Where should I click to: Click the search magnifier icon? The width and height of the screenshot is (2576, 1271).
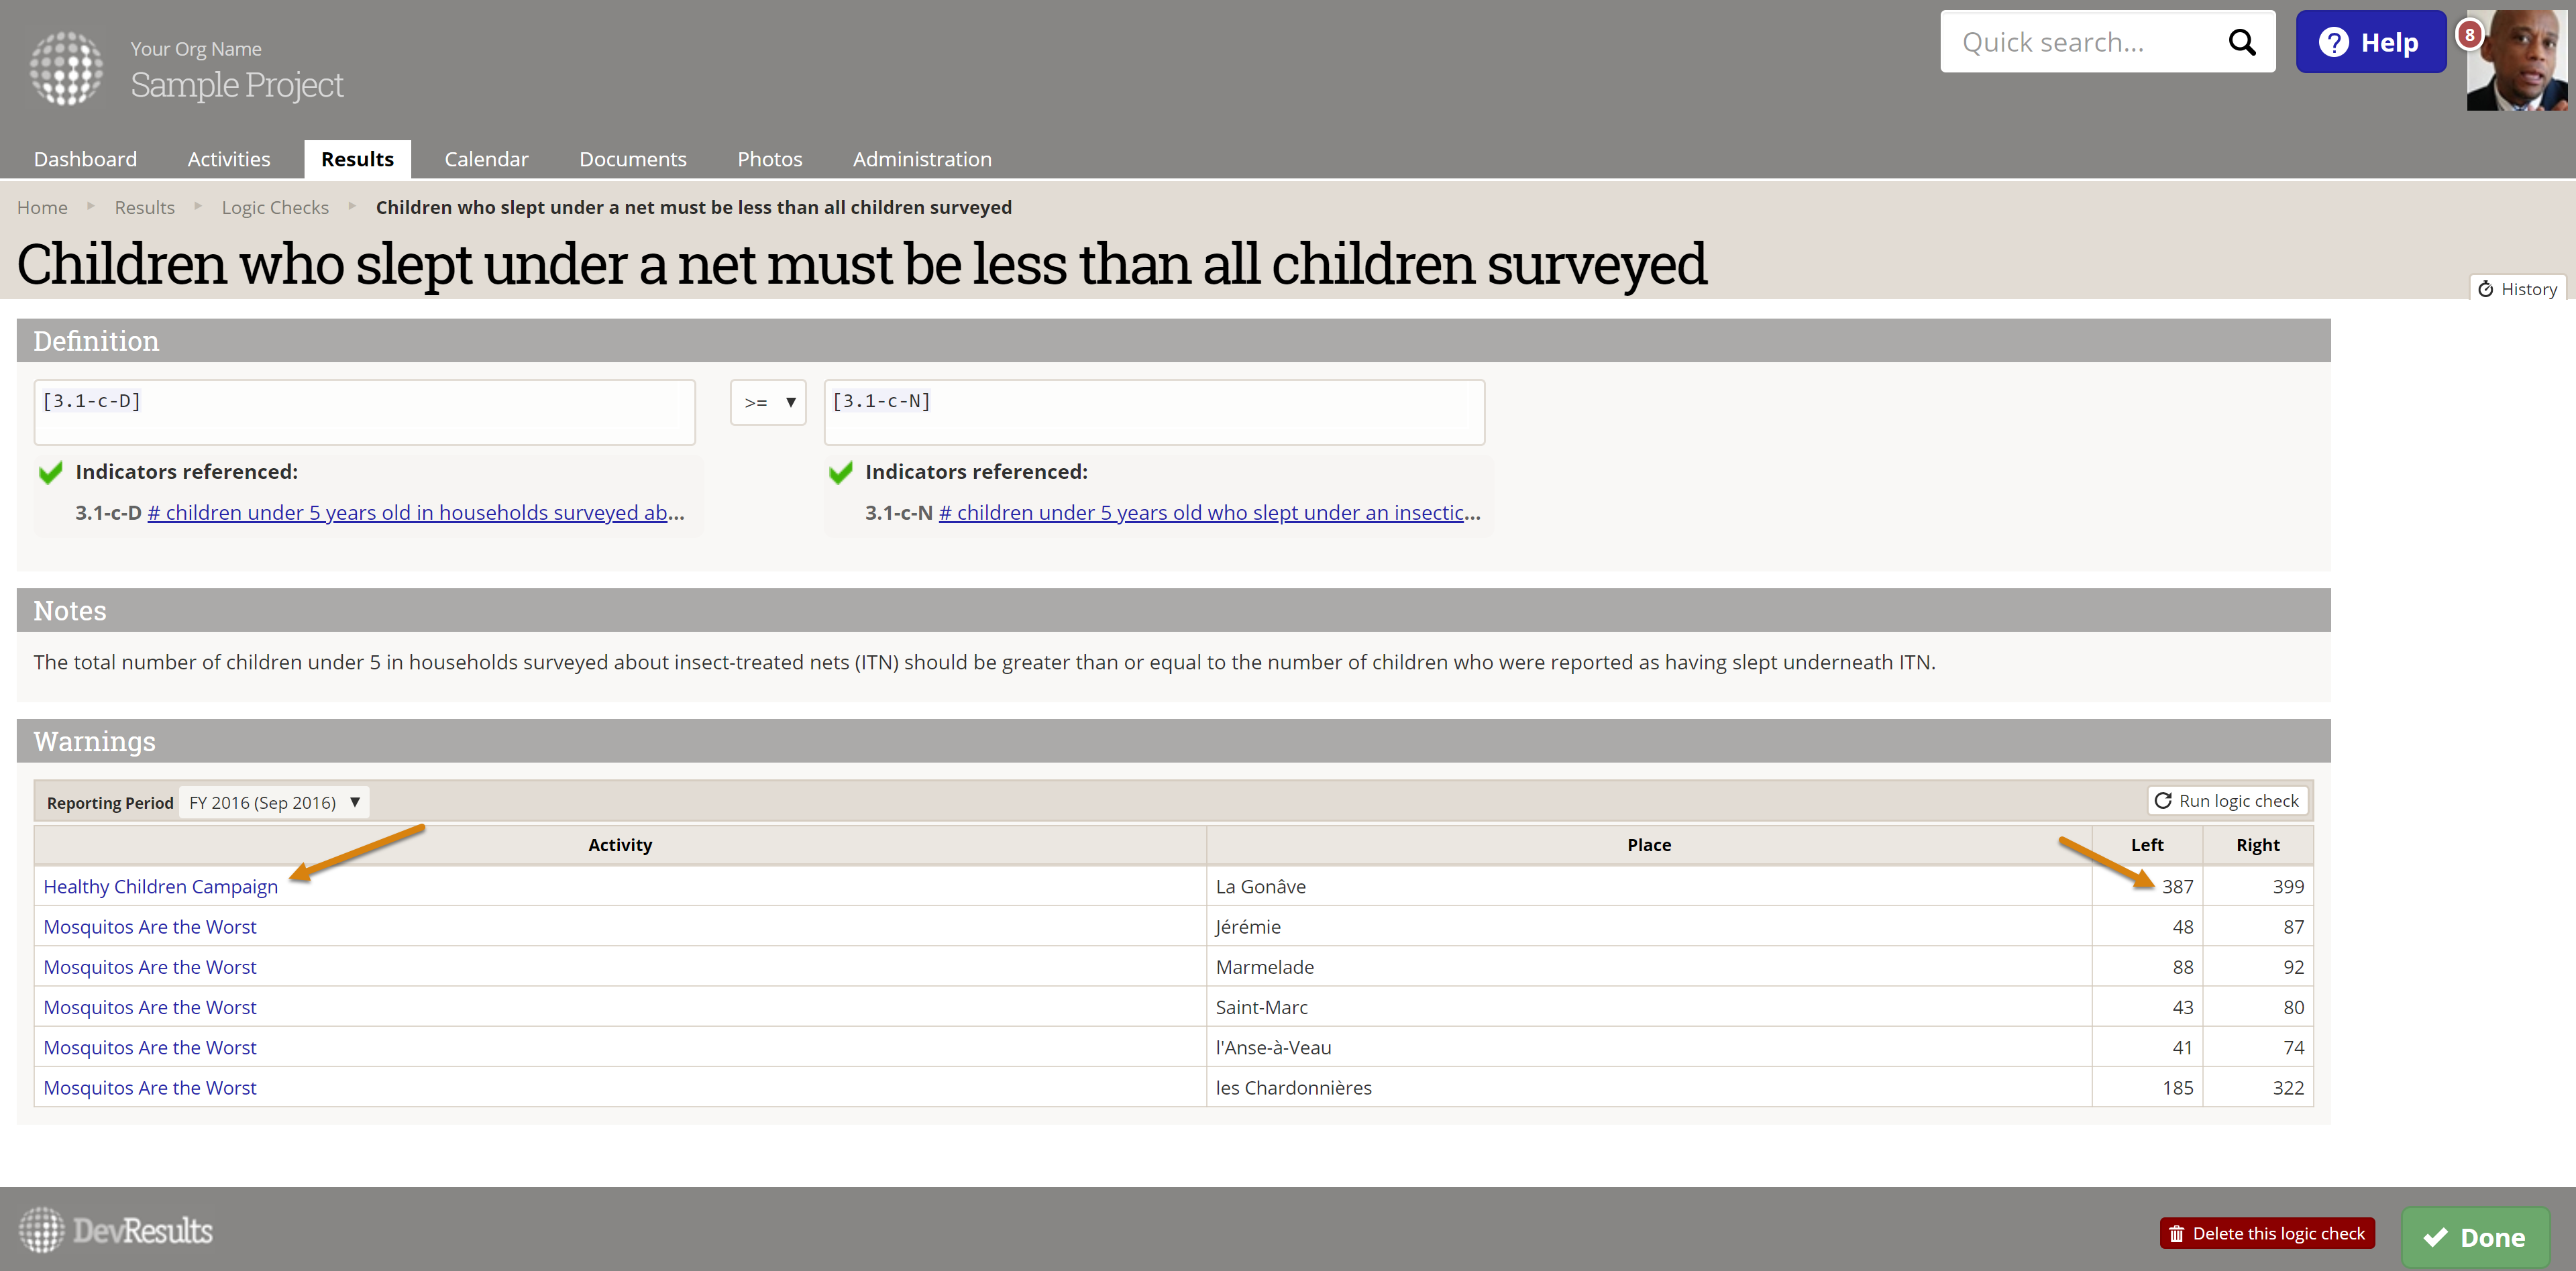tap(2241, 42)
